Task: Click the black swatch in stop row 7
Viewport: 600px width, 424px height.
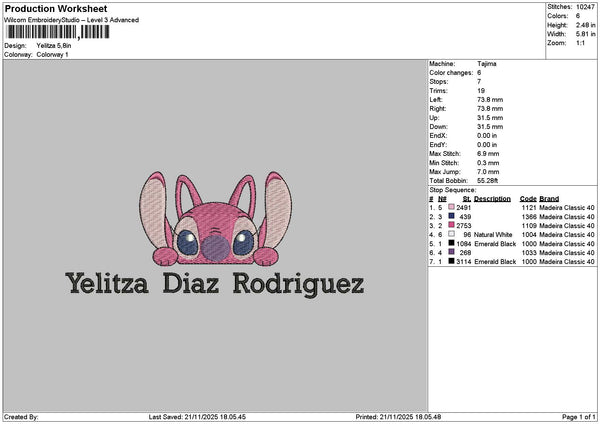Action: [x=452, y=261]
